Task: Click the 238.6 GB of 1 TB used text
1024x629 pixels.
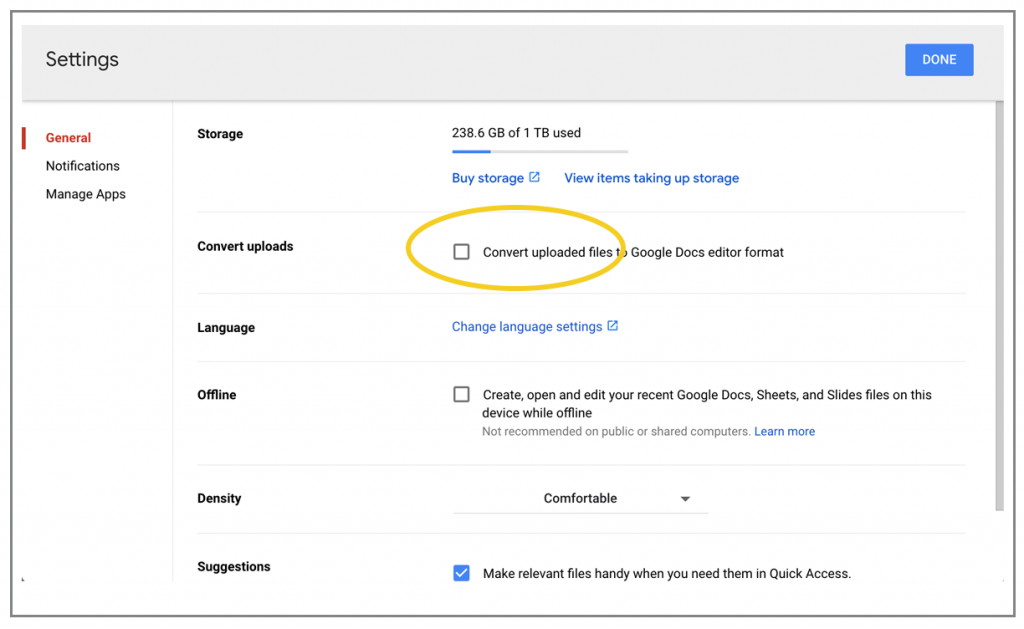Action: click(x=516, y=132)
